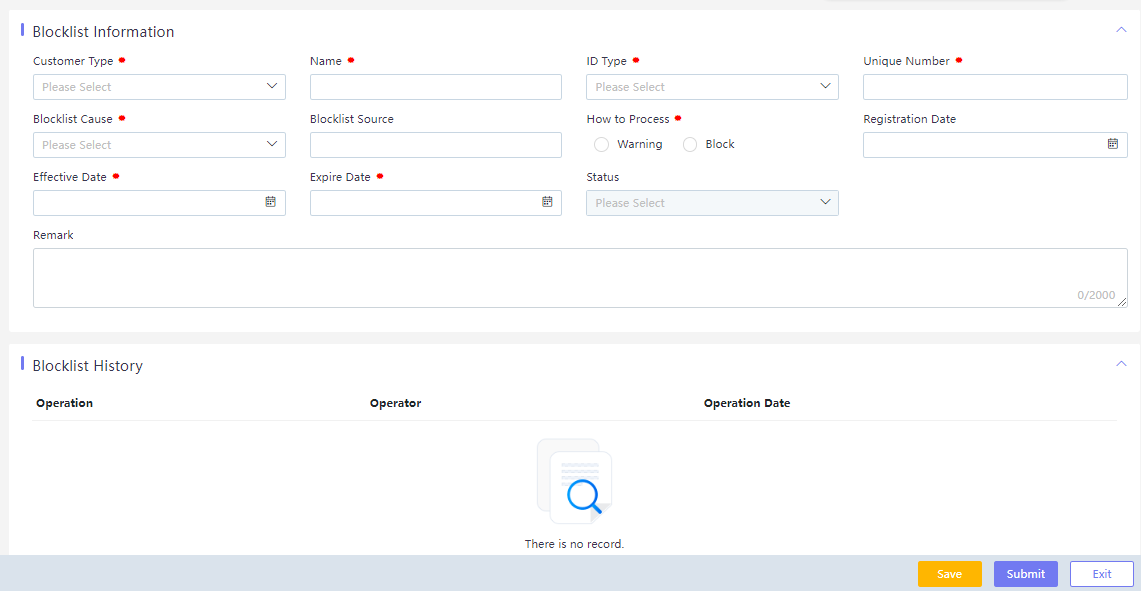The height and width of the screenshot is (591, 1141).
Task: Open the Status dropdown
Action: pos(712,203)
